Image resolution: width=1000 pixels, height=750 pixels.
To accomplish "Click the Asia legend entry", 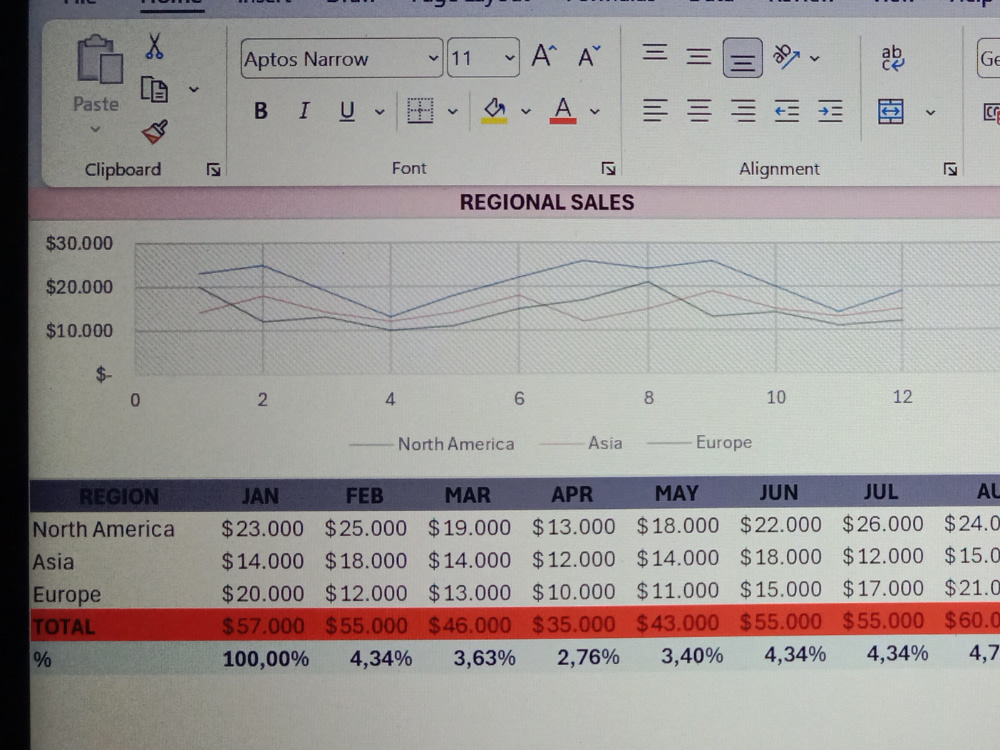I will (581, 443).
